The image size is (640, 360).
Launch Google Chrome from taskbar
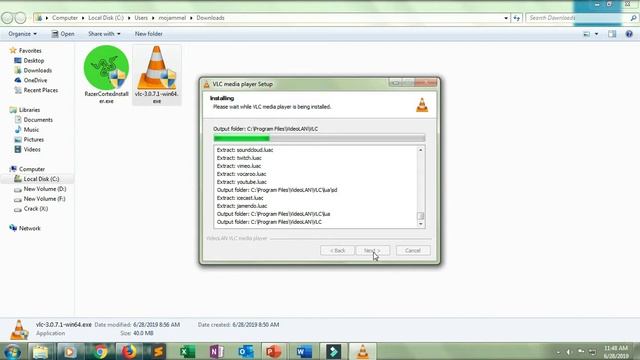click(x=100, y=351)
